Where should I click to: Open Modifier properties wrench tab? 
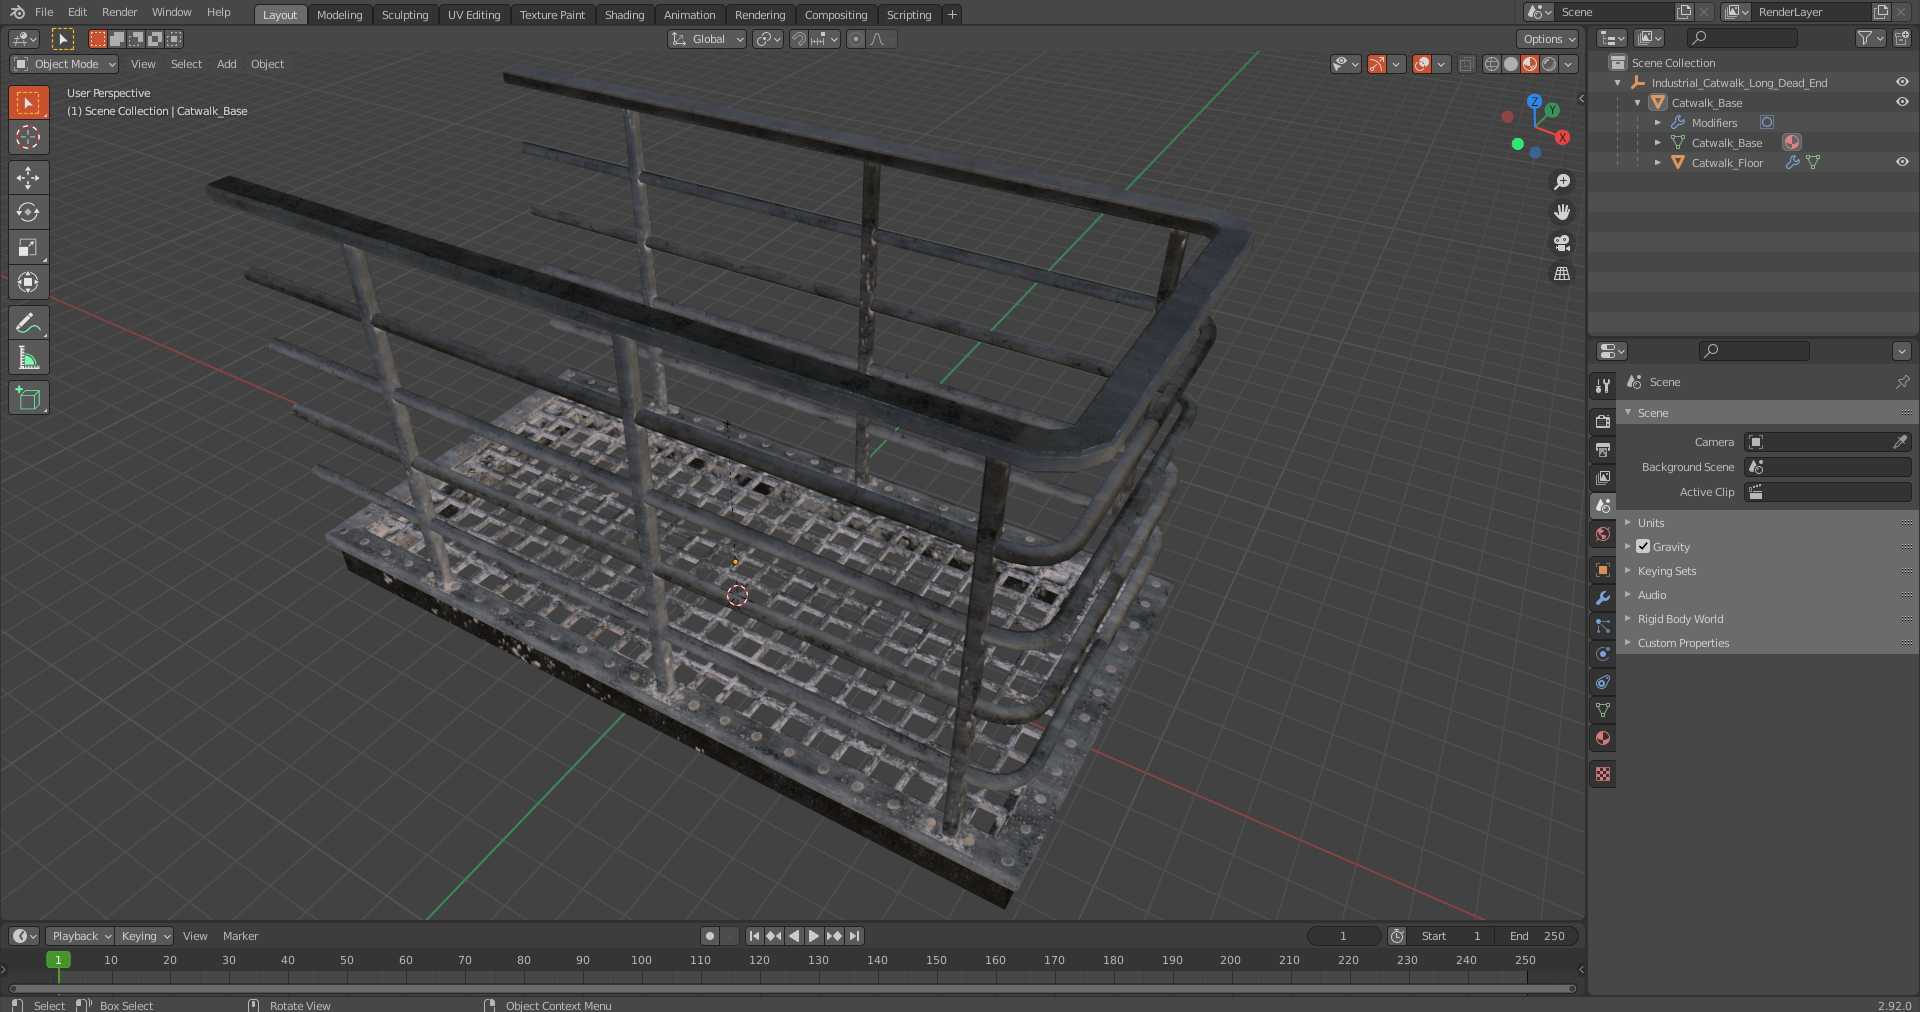pyautogui.click(x=1603, y=598)
